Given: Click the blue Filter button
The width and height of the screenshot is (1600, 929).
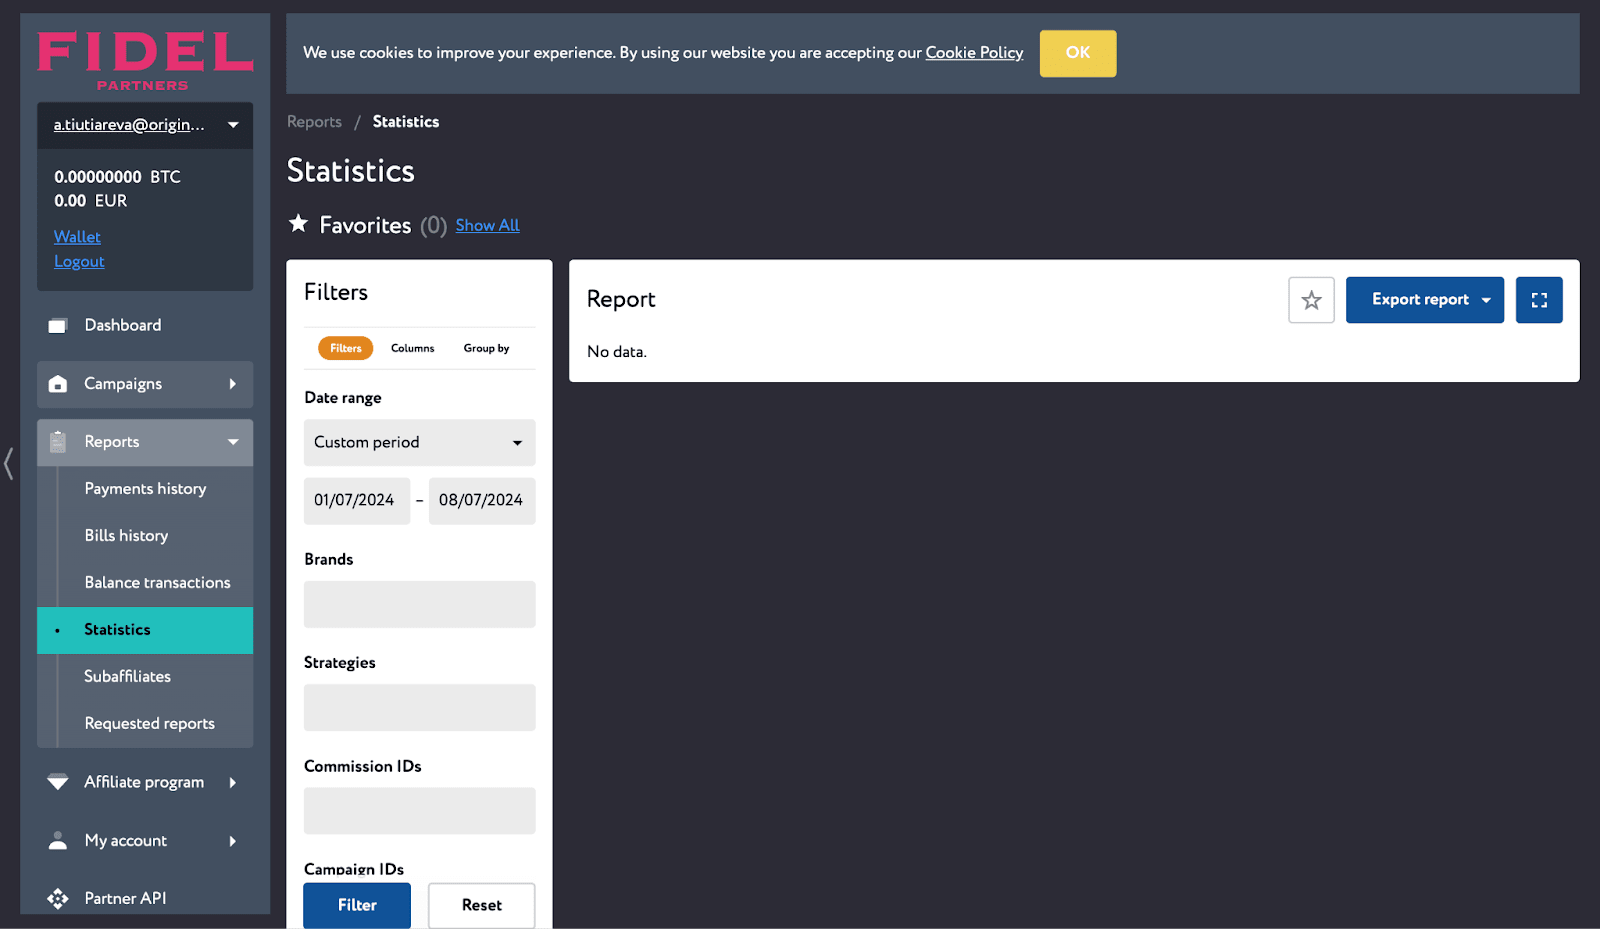Looking at the screenshot, I should 357,905.
